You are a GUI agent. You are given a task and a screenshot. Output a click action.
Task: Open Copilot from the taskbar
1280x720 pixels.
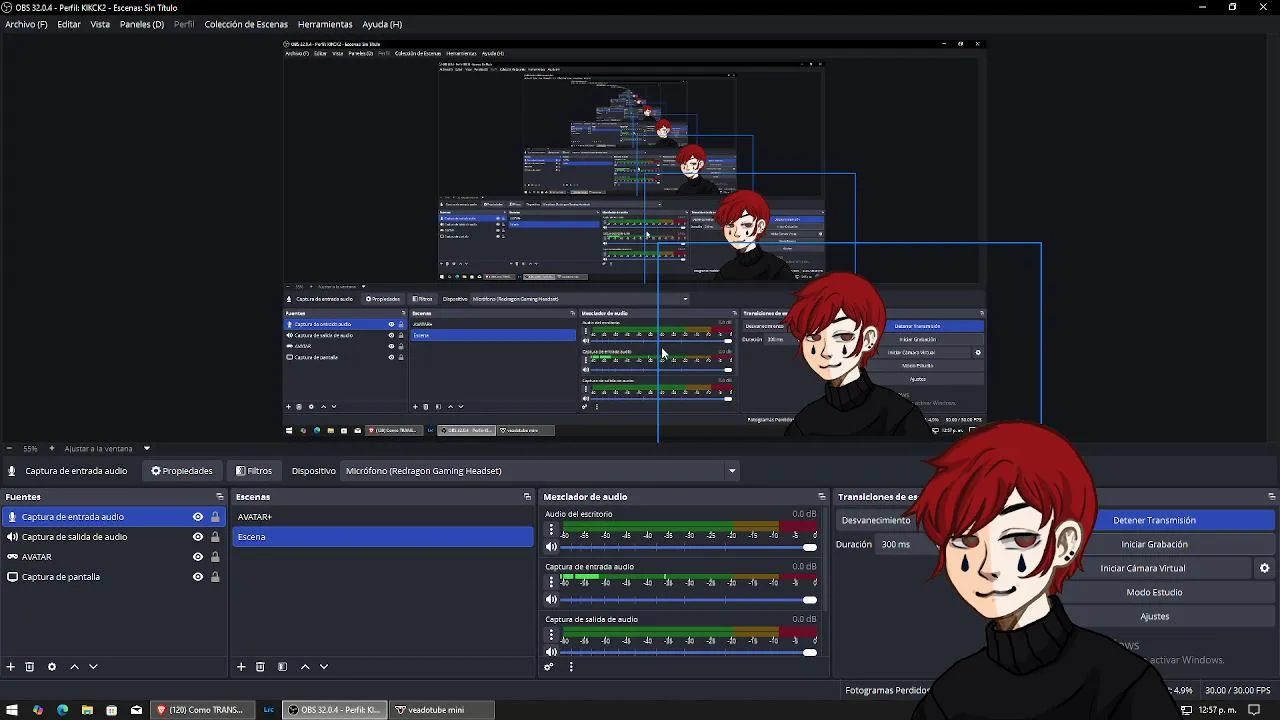click(38, 710)
